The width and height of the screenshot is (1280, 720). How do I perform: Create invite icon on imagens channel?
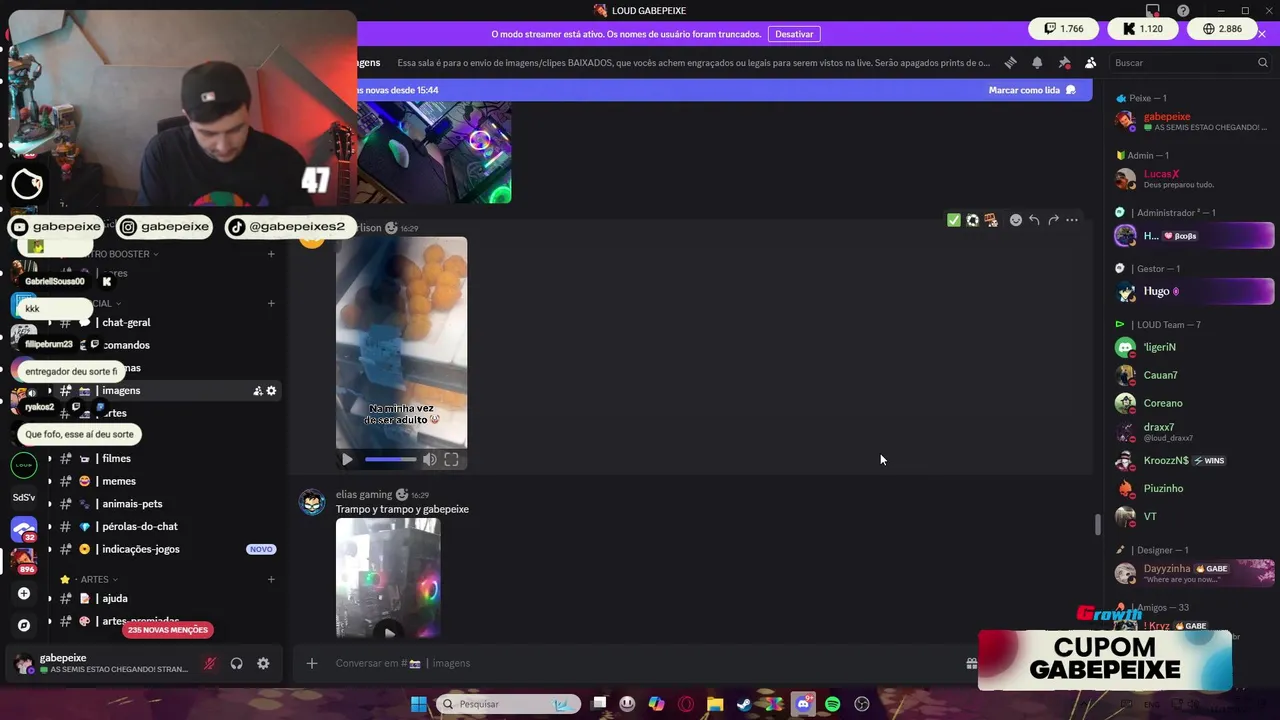pos(257,390)
